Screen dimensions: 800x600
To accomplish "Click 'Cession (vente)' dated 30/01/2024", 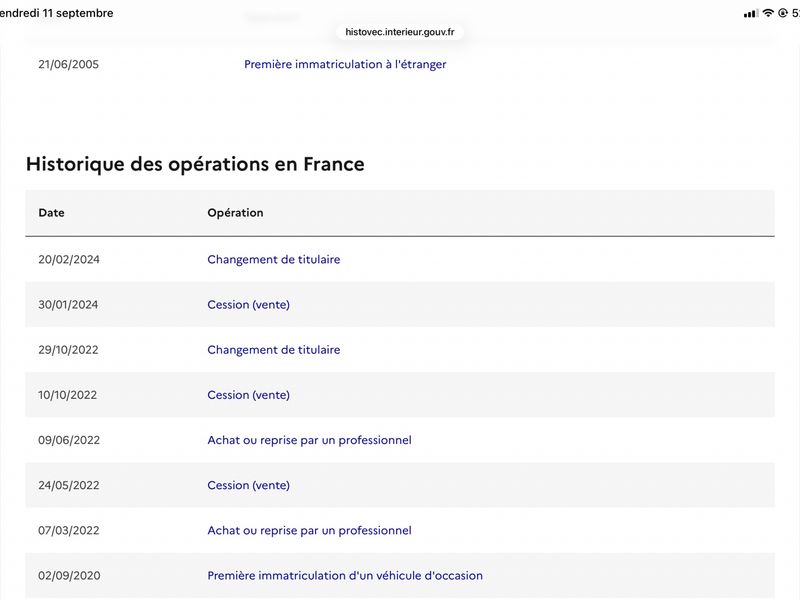I will pyautogui.click(x=248, y=305).
